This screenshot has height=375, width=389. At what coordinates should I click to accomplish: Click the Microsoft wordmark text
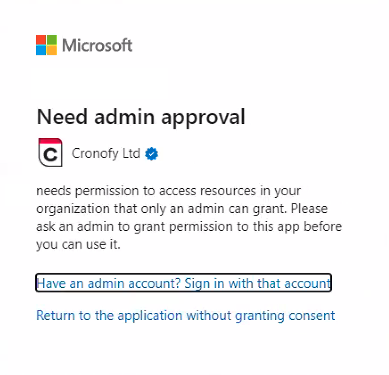(x=97, y=45)
